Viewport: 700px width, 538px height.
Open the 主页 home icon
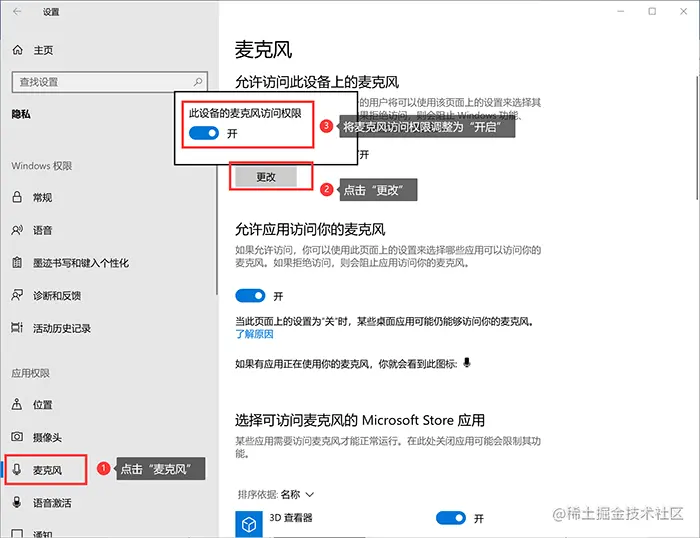(17, 50)
